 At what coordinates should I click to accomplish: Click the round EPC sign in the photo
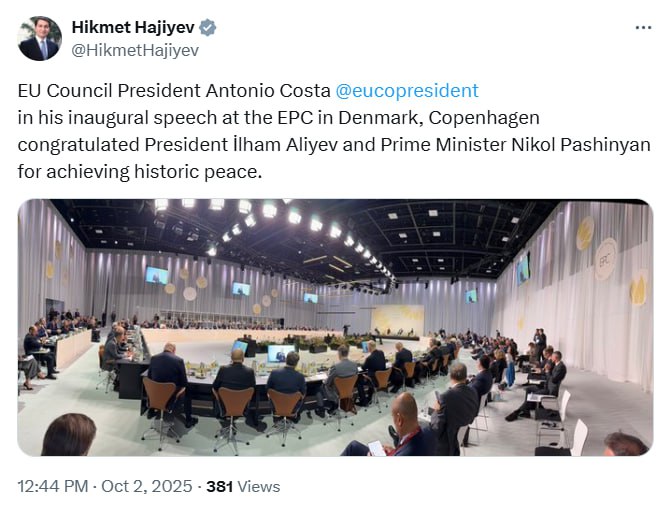click(606, 258)
